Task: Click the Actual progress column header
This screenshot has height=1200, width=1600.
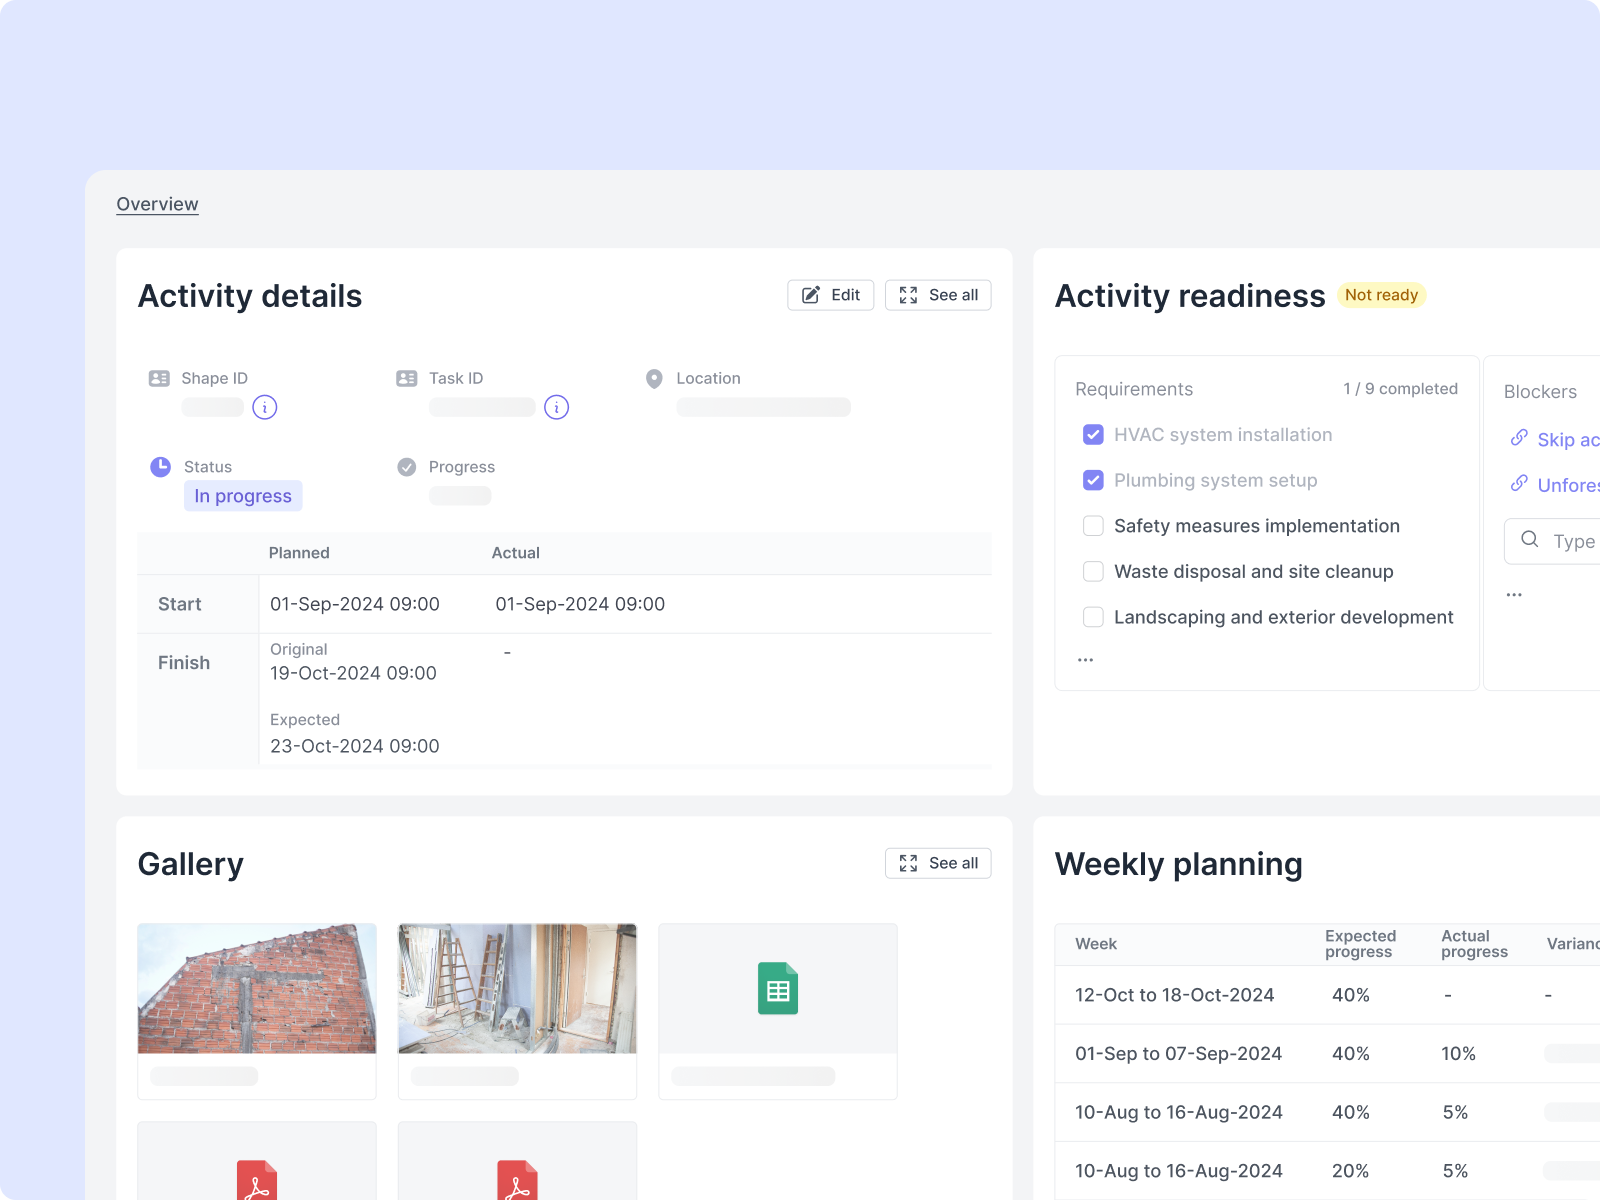Action: tap(1474, 944)
